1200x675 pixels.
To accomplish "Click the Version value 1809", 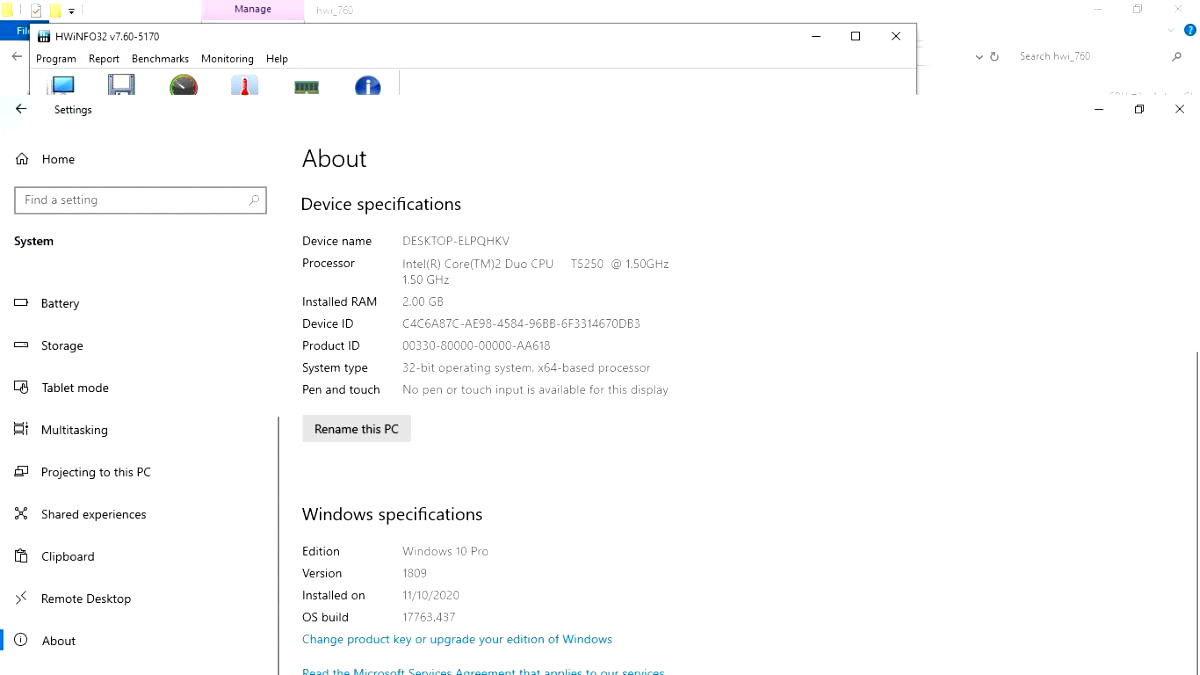I will (414, 573).
